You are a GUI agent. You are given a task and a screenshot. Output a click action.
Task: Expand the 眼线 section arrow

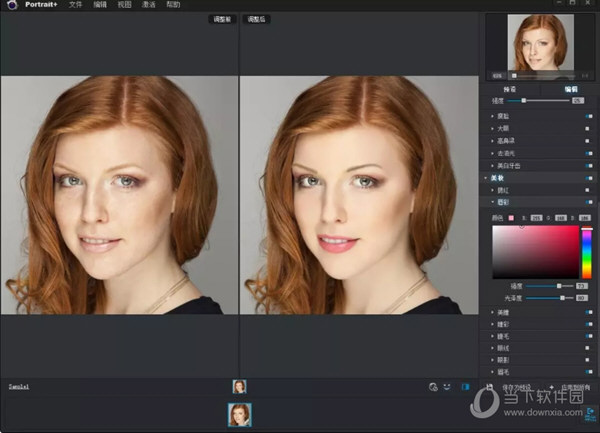coord(492,348)
